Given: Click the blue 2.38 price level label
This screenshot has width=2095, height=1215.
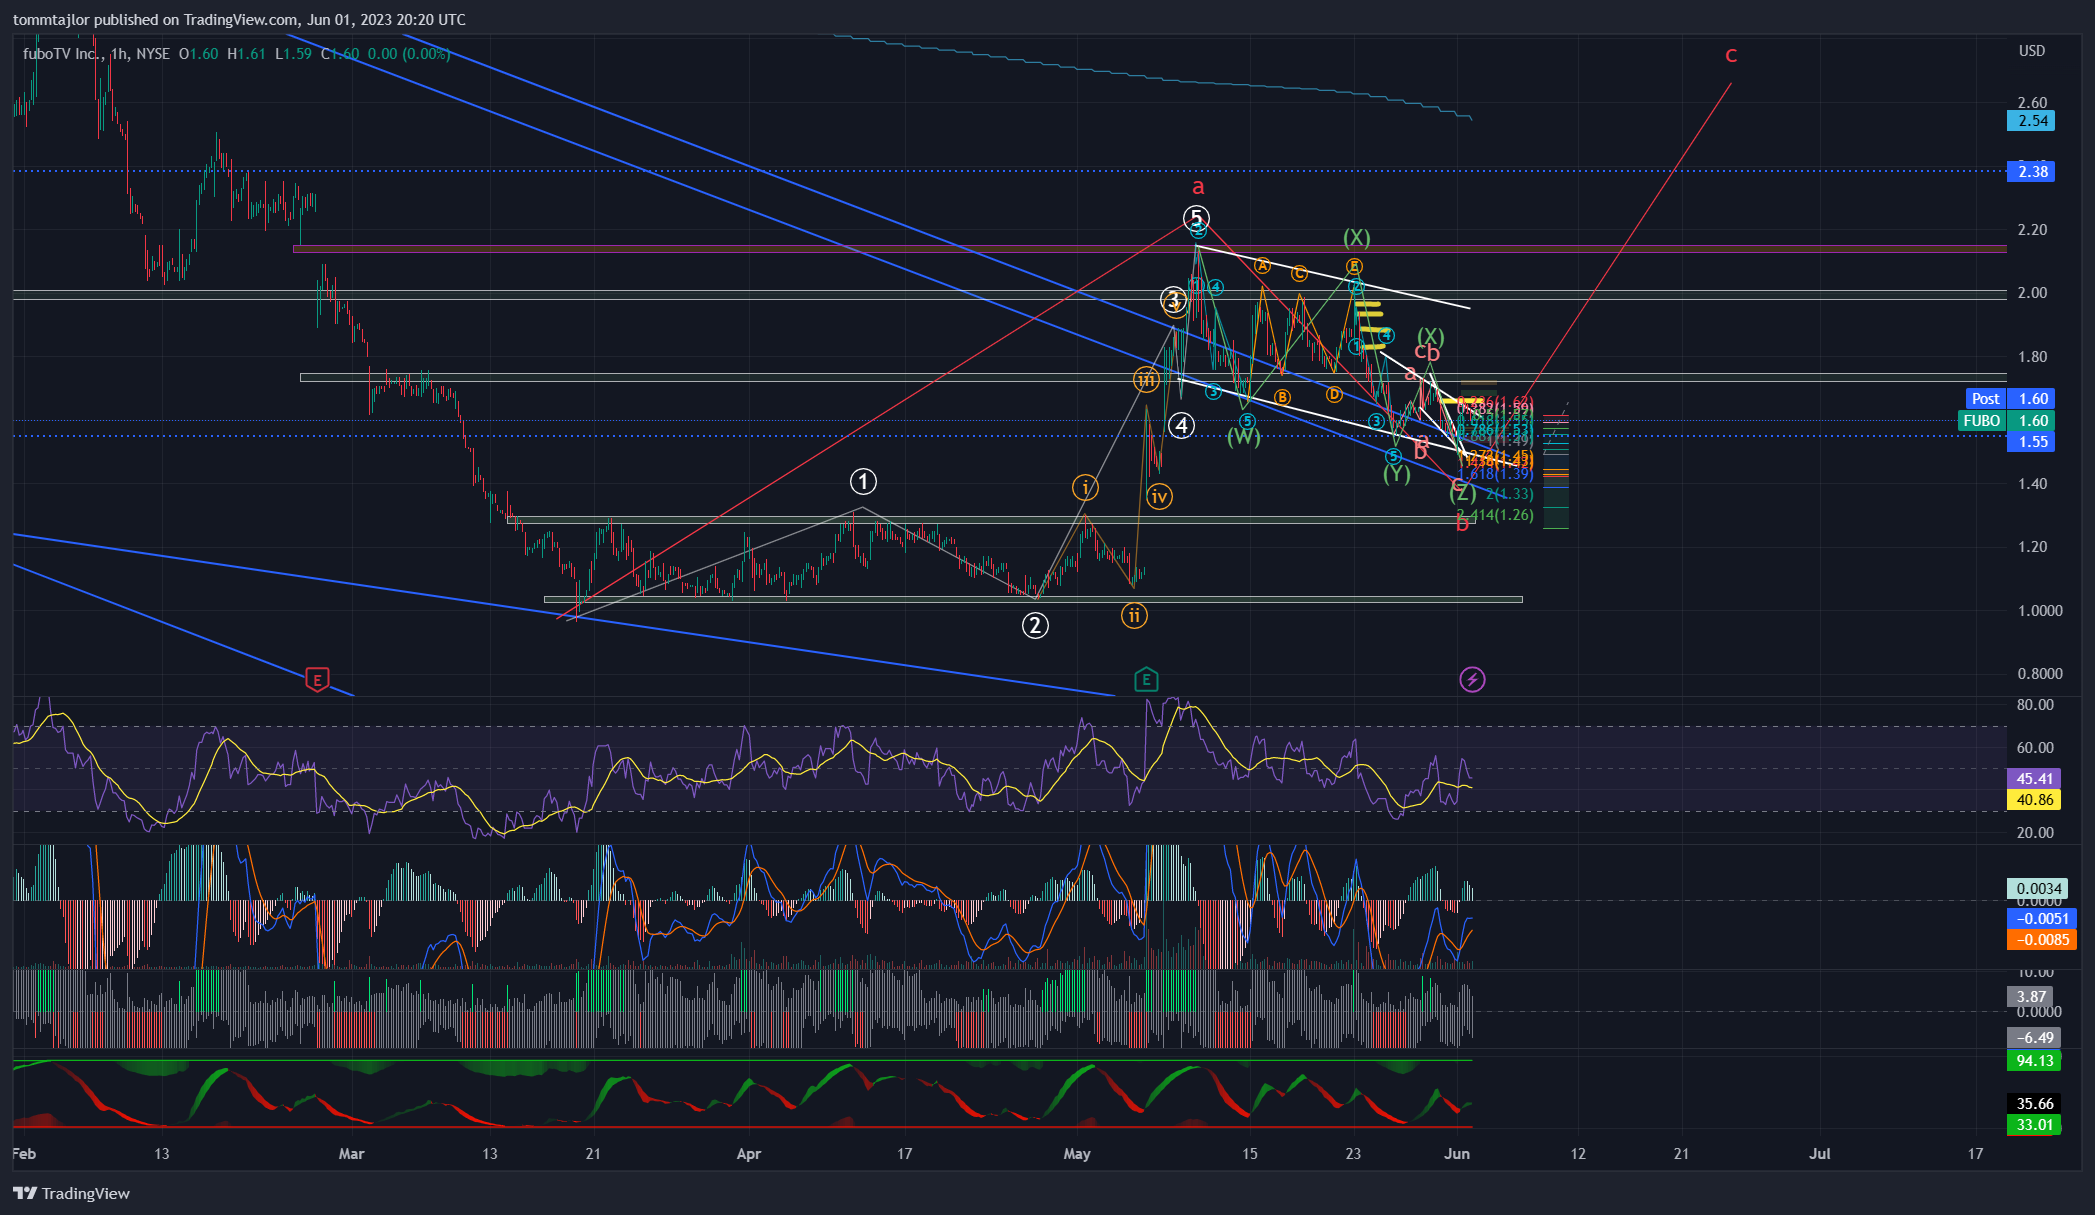Looking at the screenshot, I should [x=2031, y=172].
